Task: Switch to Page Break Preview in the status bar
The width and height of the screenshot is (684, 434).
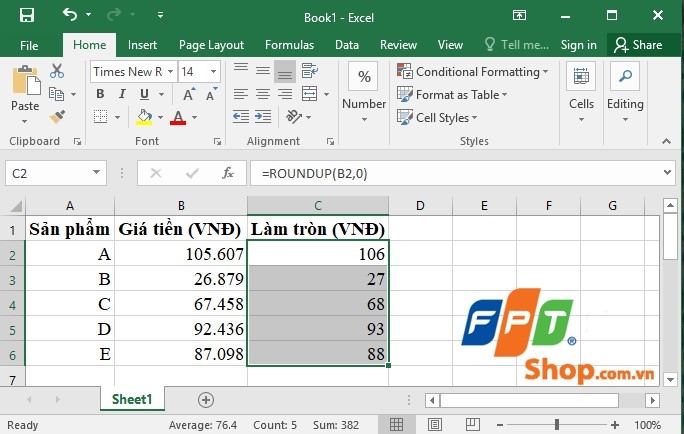Action: (472, 424)
